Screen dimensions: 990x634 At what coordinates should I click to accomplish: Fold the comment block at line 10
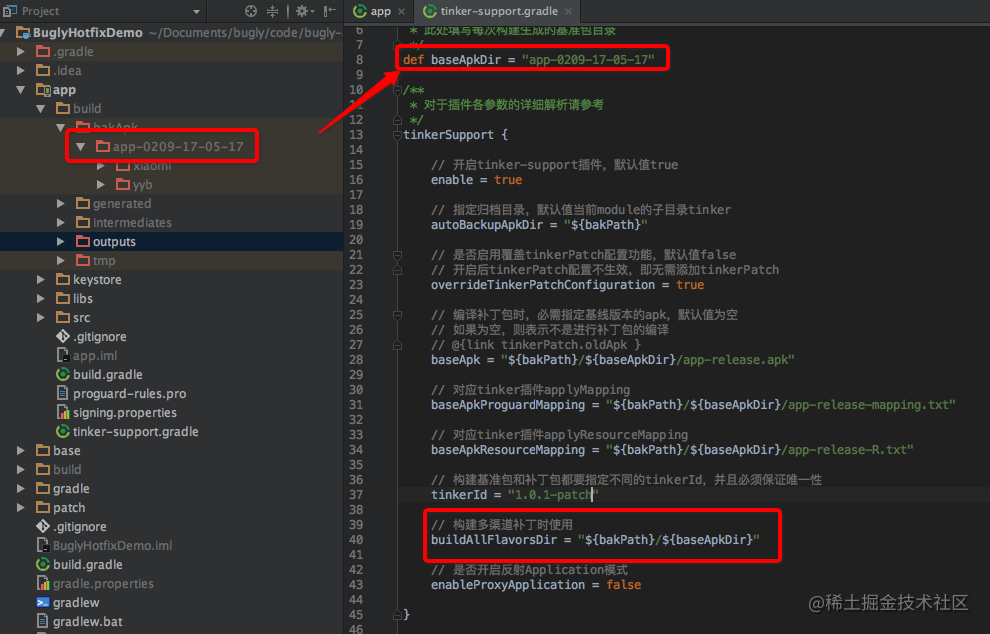pyautogui.click(x=397, y=90)
